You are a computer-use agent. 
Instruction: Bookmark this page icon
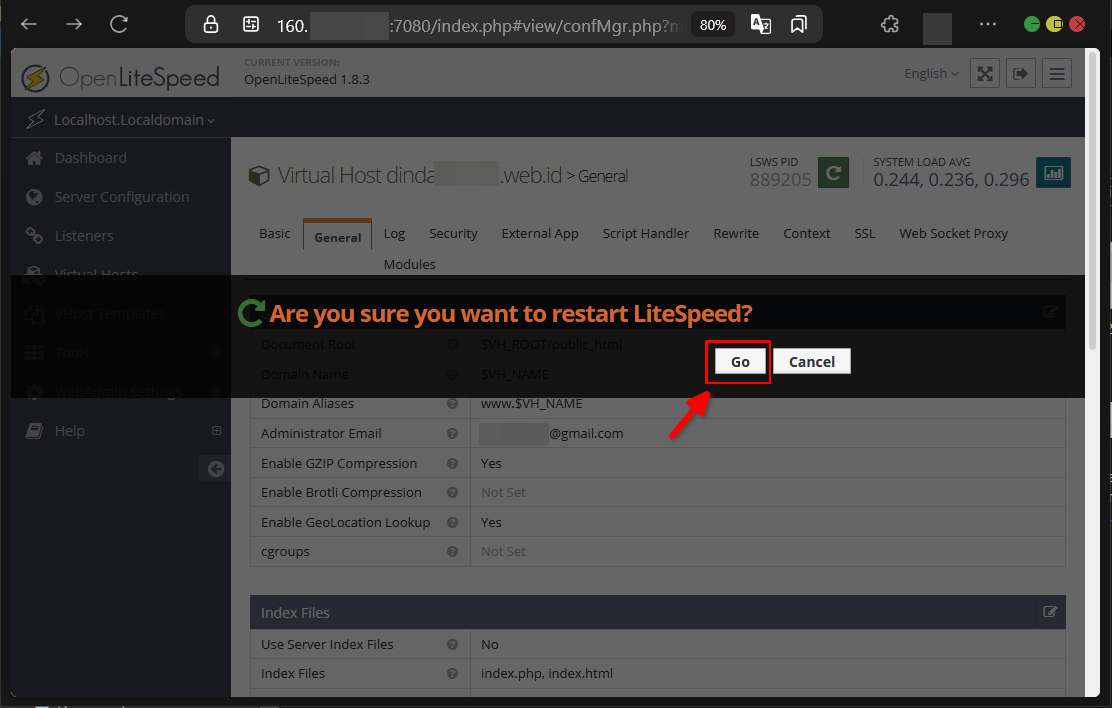799,25
